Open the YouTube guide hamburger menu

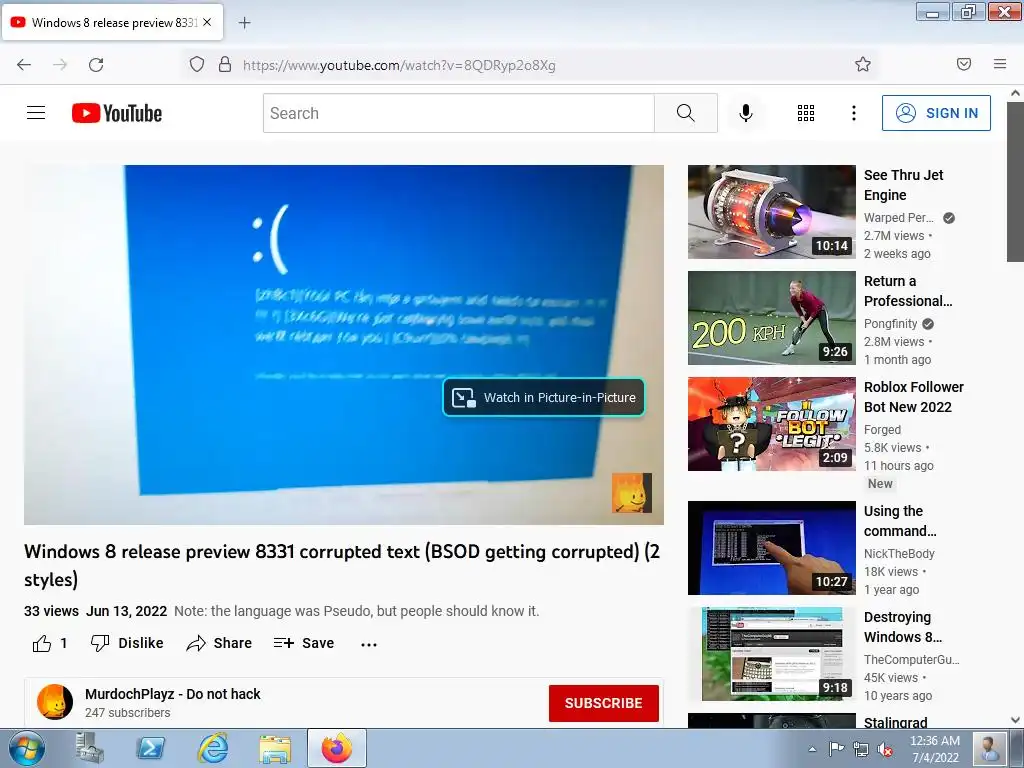tap(36, 113)
